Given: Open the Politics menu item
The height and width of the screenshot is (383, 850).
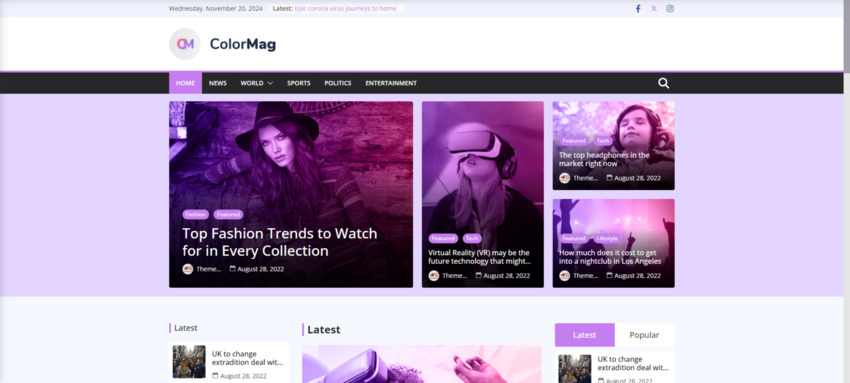Looking at the screenshot, I should tap(338, 83).
